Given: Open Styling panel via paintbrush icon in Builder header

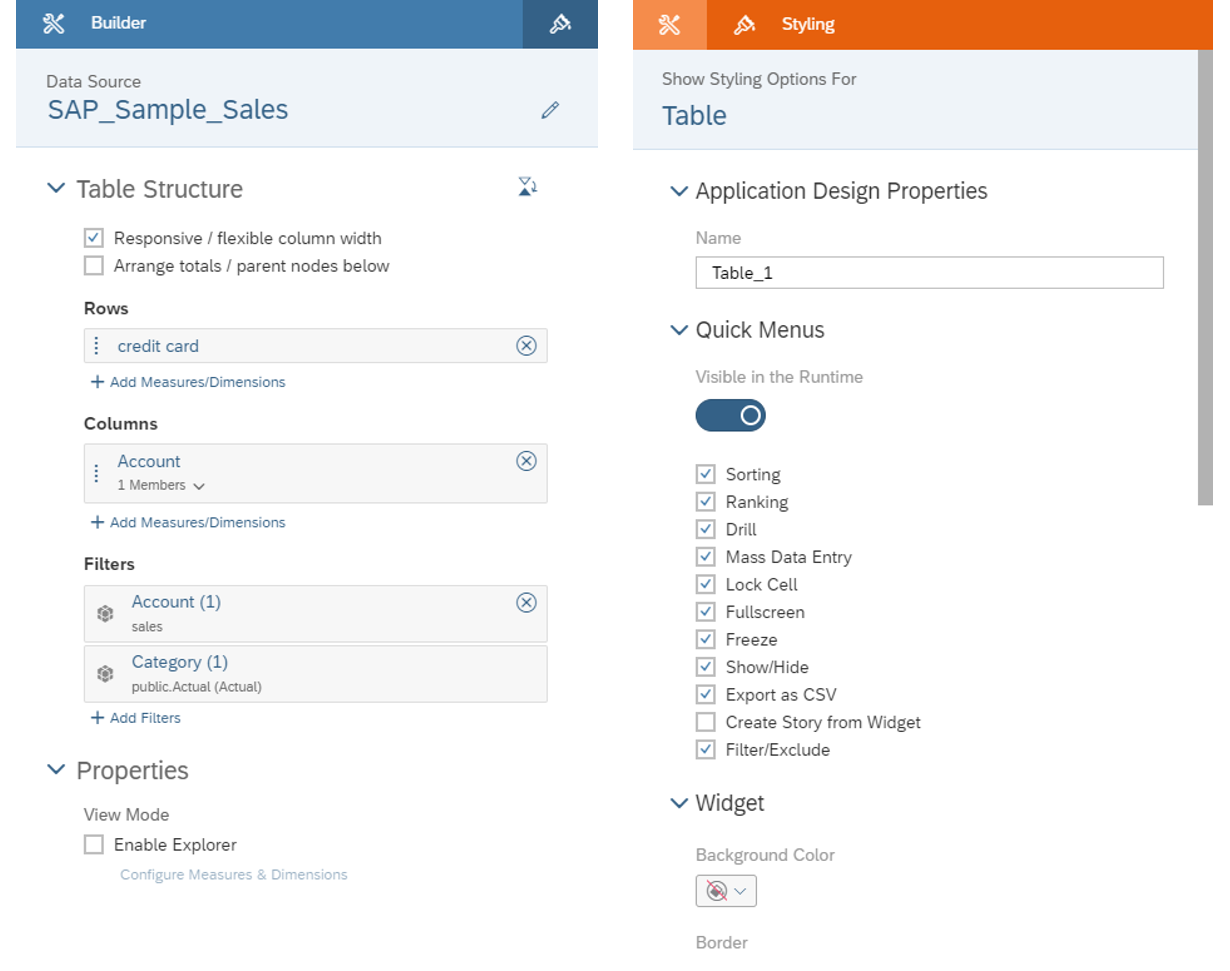Looking at the screenshot, I should pyautogui.click(x=560, y=25).
